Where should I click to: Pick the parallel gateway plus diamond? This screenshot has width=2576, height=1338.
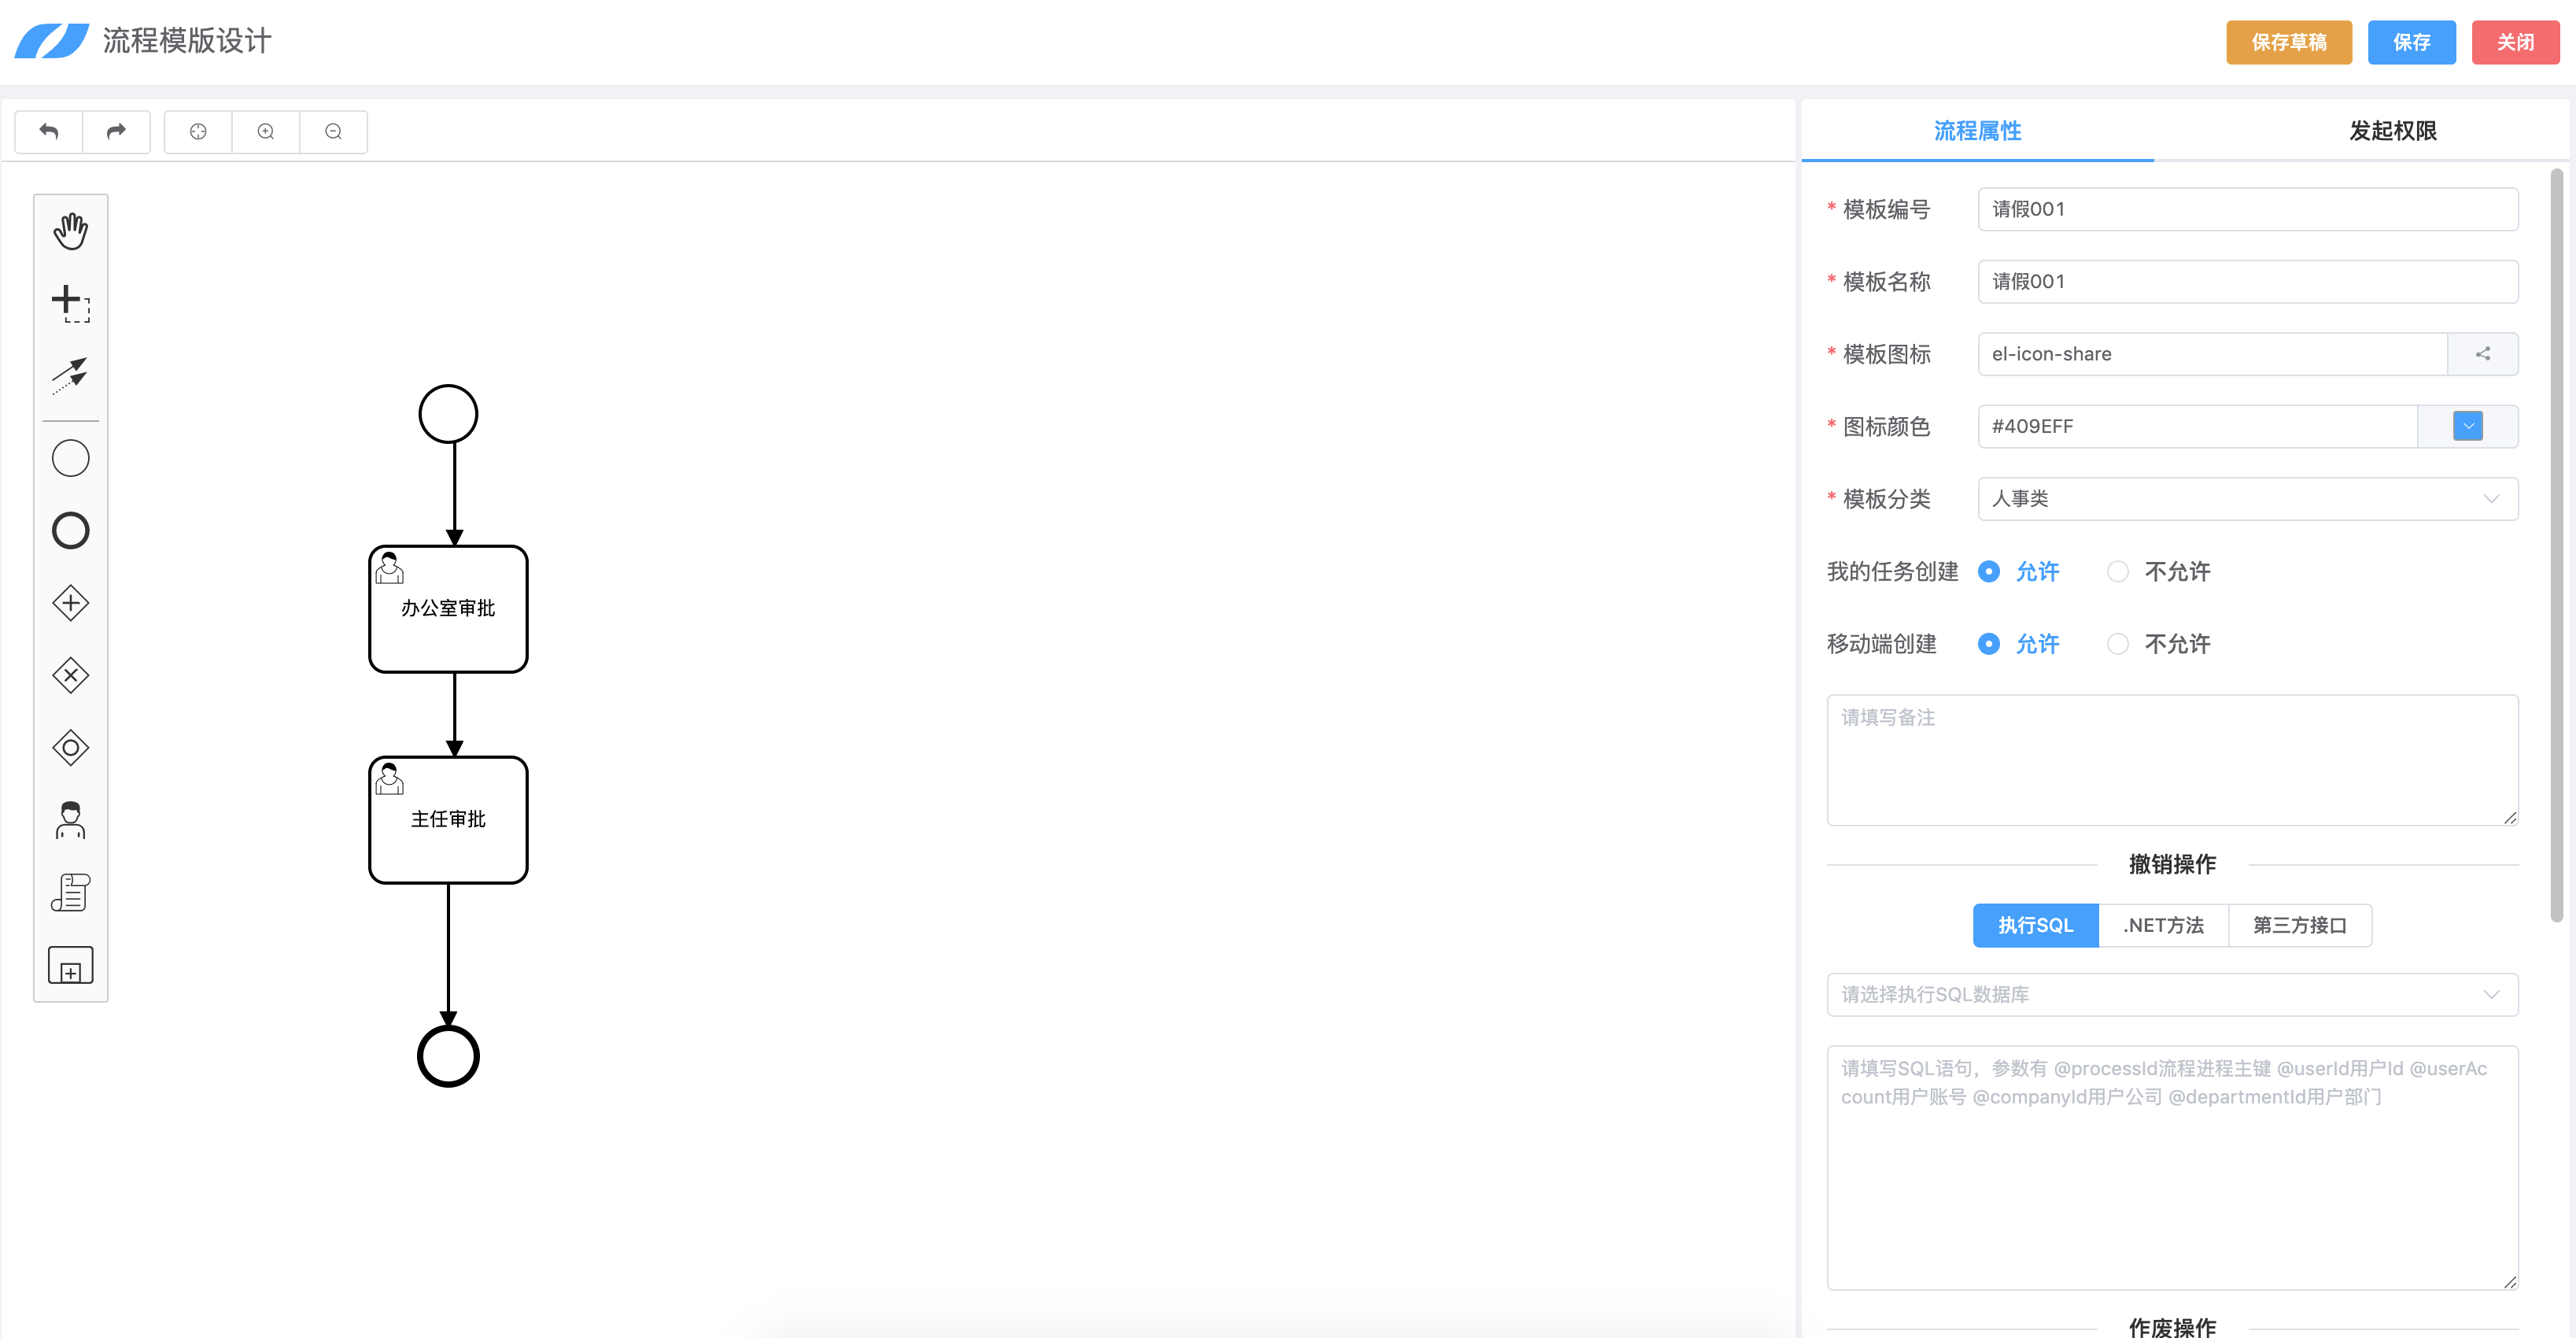point(71,603)
